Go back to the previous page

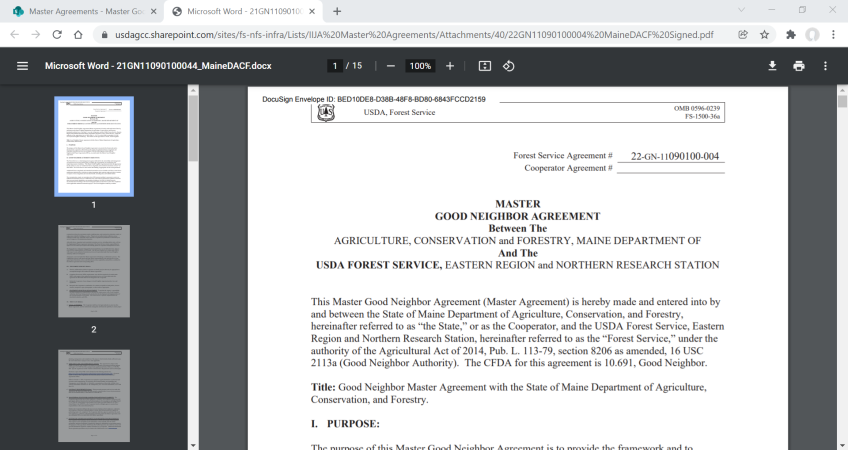click(x=15, y=35)
